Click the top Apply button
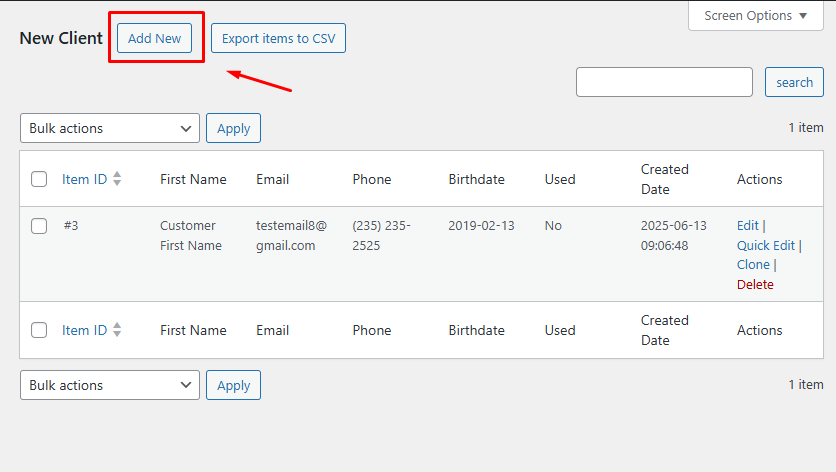 click(x=233, y=128)
